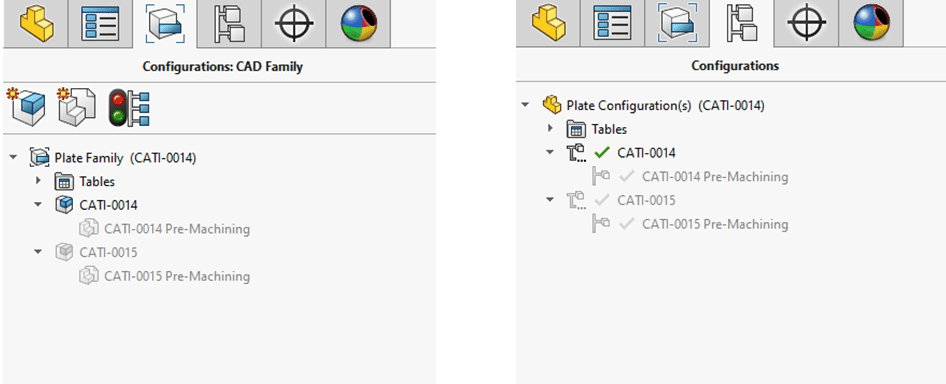
Task: Click the 'Configurations: CAD Family' header
Action: click(223, 66)
